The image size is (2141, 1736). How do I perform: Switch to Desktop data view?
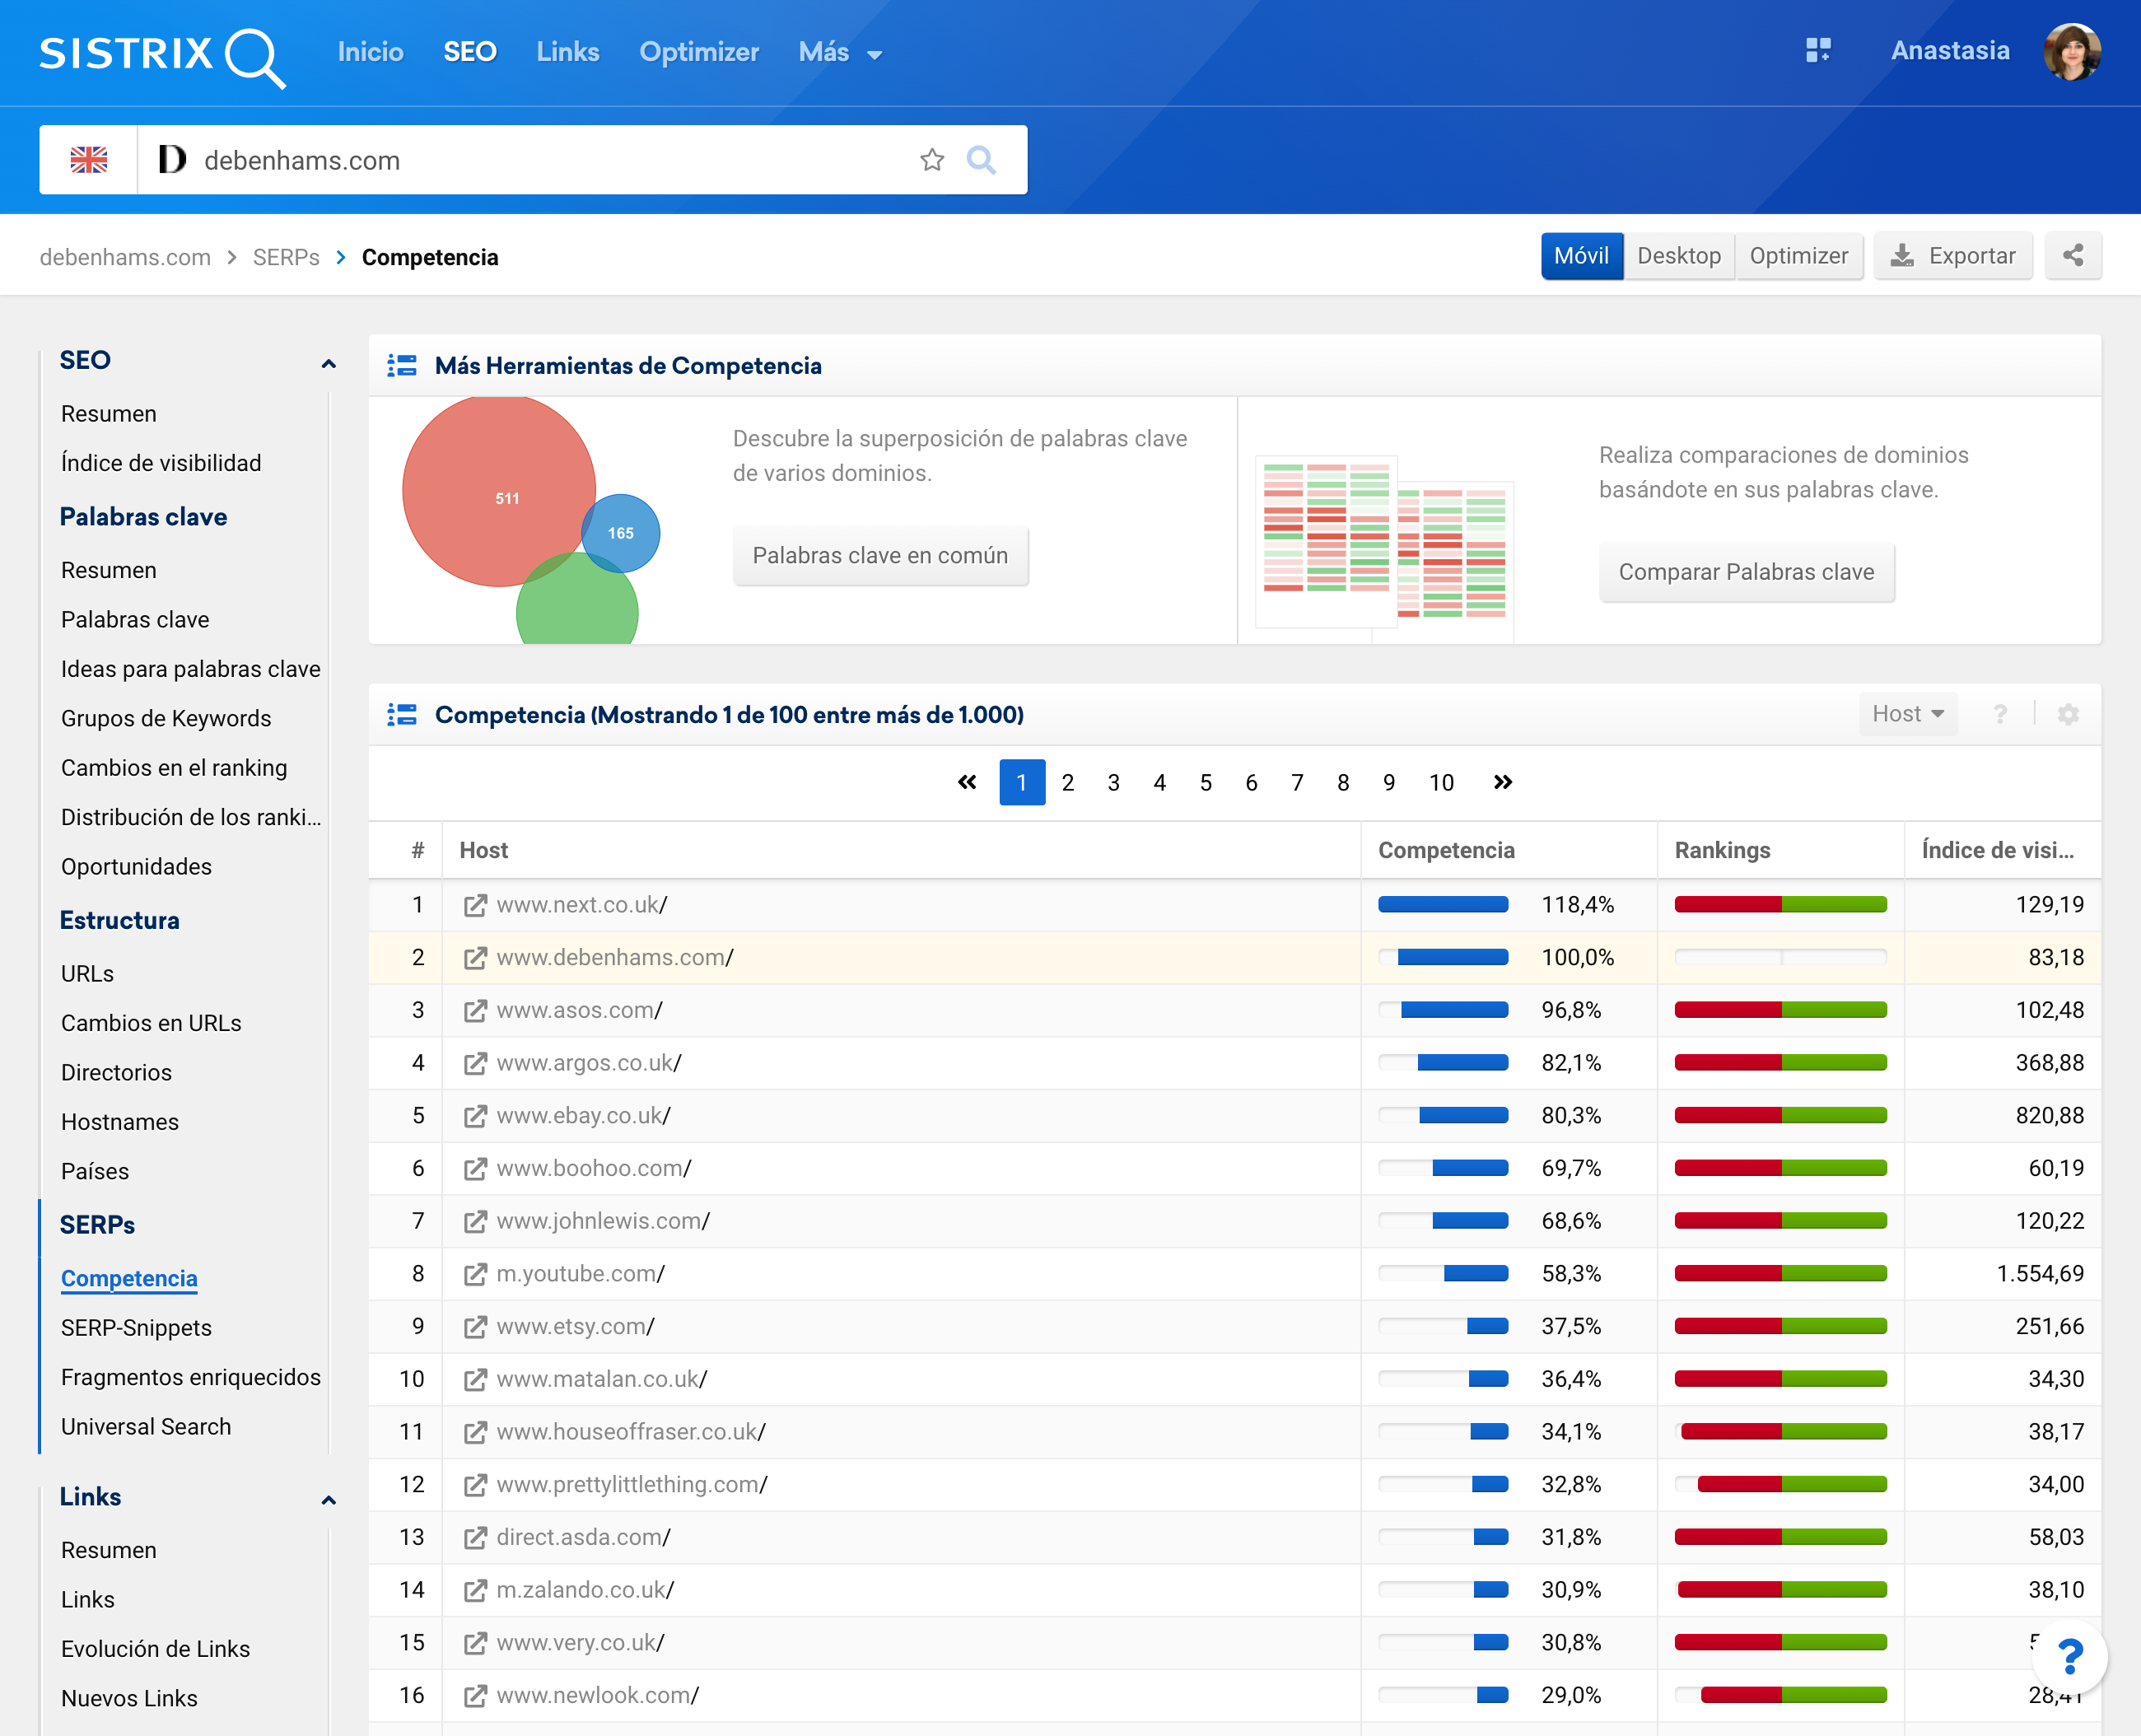click(x=1678, y=256)
